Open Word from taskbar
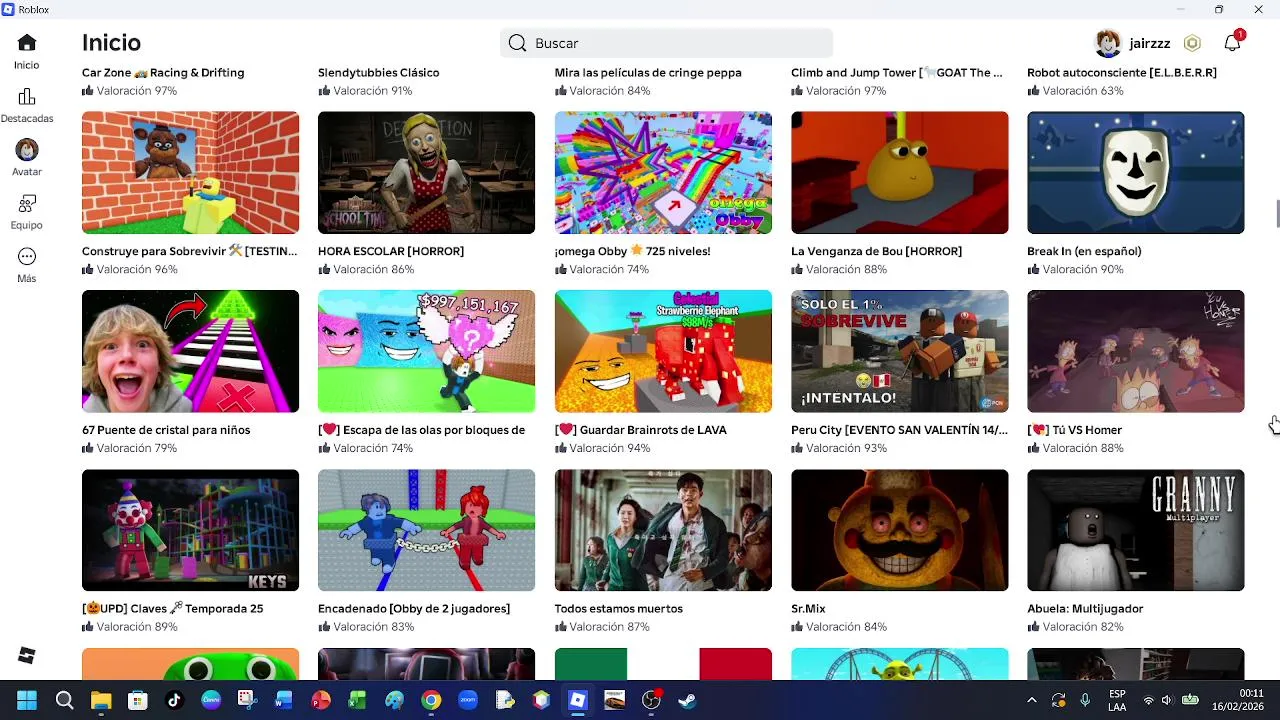 pos(284,700)
